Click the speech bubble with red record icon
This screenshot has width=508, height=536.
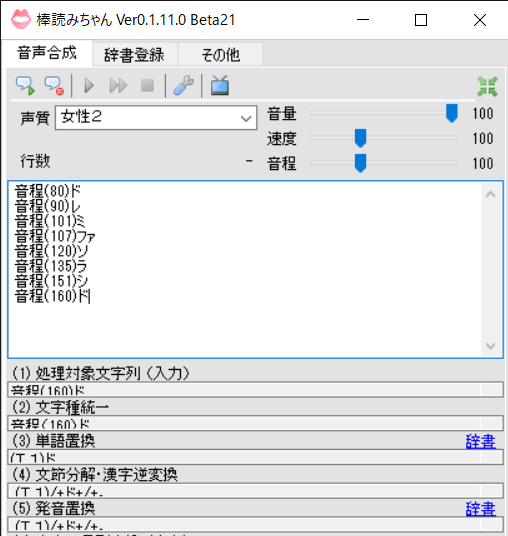(54, 85)
